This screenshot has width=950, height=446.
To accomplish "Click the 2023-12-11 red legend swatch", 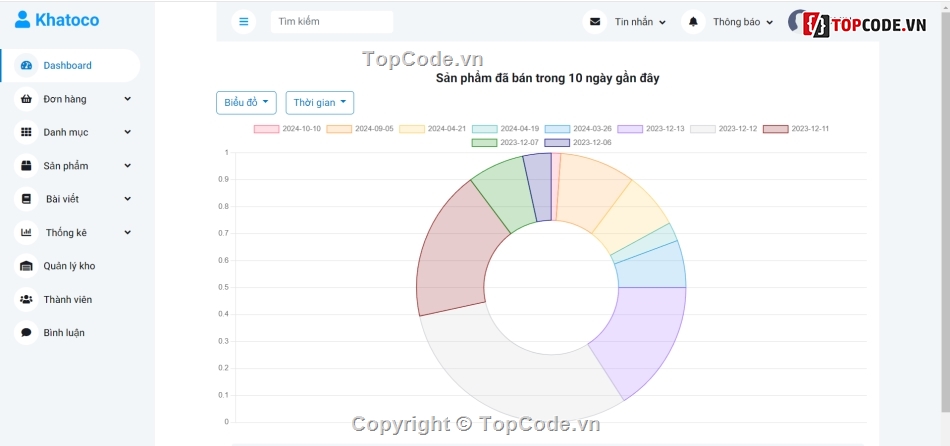I will pos(775,129).
